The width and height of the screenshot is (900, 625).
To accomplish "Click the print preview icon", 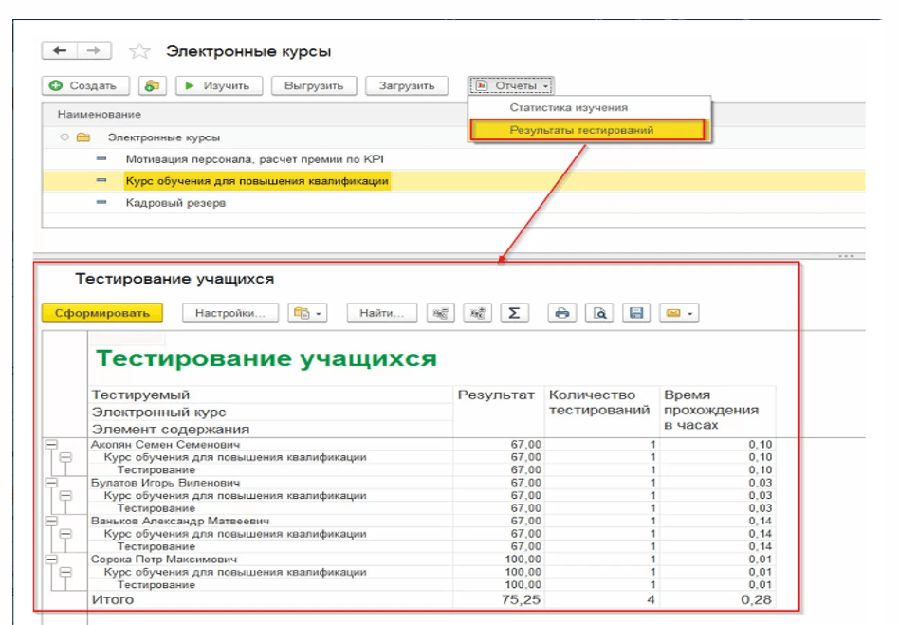I will pos(600,313).
